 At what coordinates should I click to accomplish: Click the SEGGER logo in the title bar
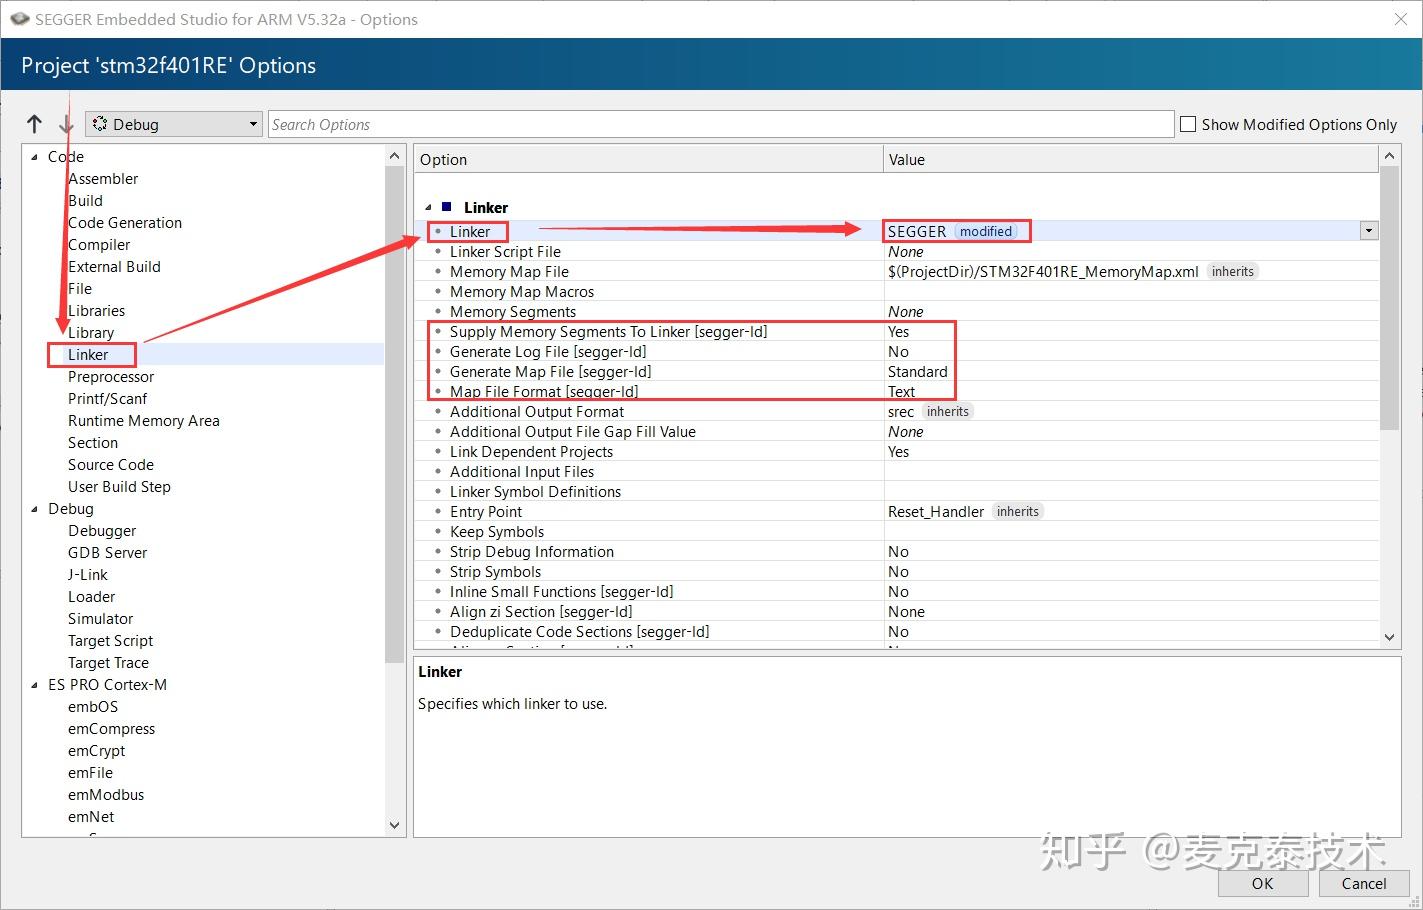[x=18, y=19]
